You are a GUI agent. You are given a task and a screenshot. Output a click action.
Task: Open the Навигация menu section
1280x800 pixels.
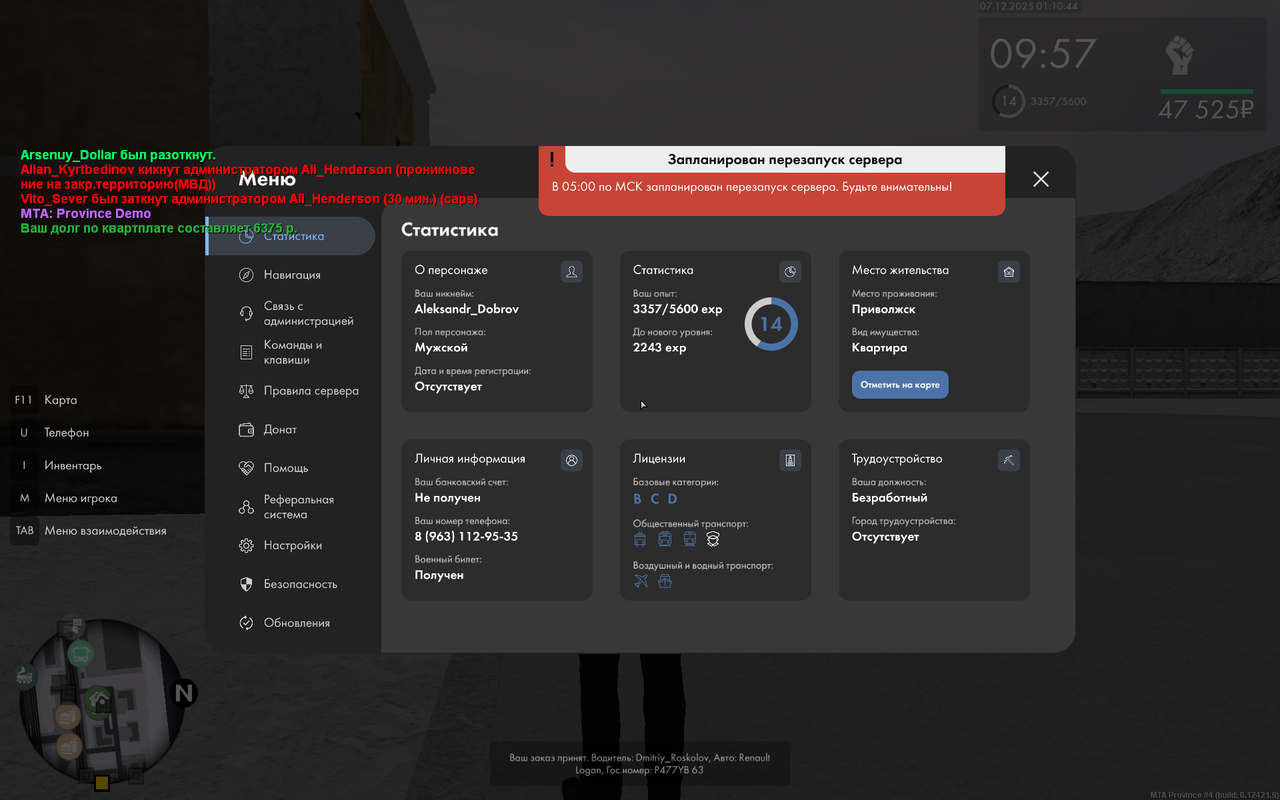pos(291,275)
